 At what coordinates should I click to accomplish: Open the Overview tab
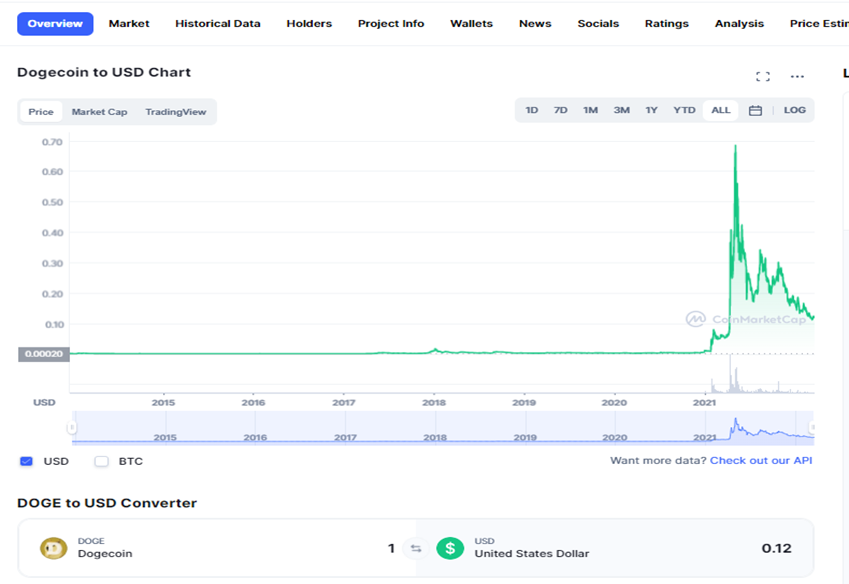55,24
